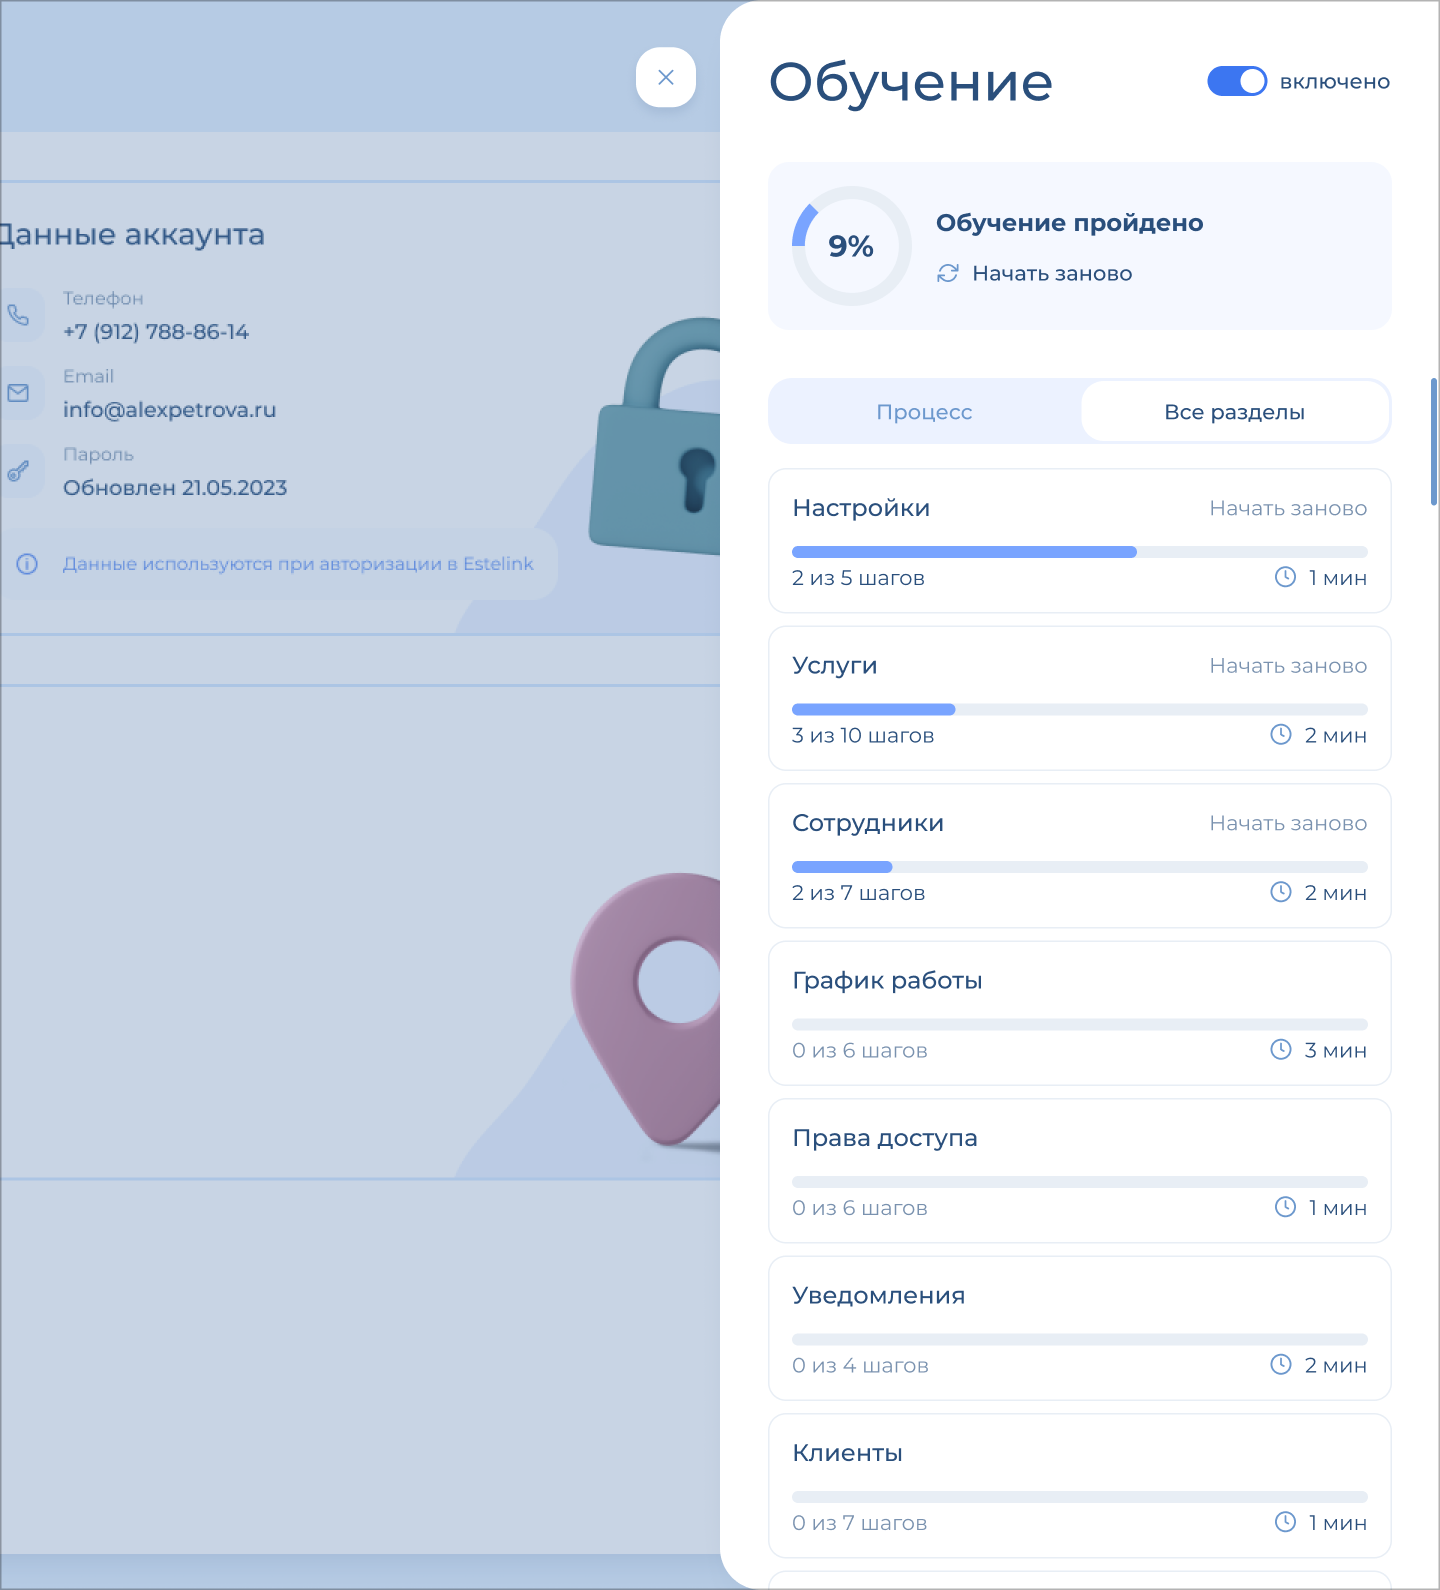The height and width of the screenshot is (1590, 1440).
Task: Click the clock icon in Клиенты card
Action: pos(1286,1522)
